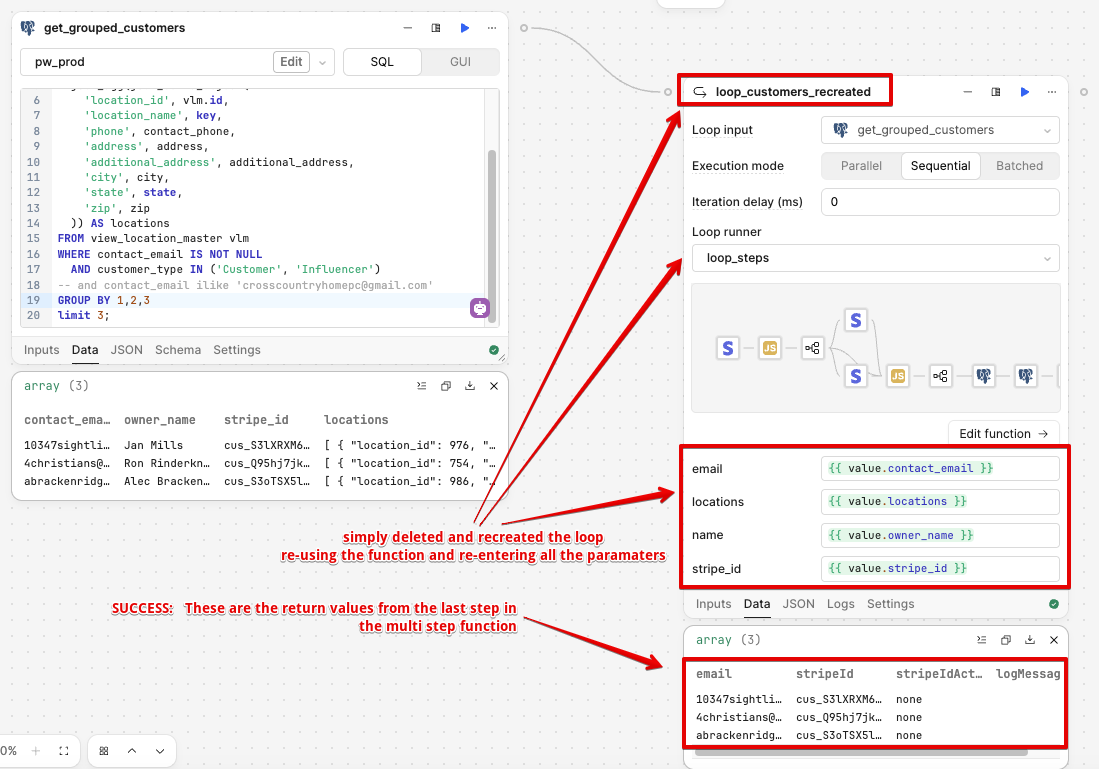Download the get_grouped_customers array results
The width and height of the screenshot is (1099, 769).
click(x=470, y=386)
